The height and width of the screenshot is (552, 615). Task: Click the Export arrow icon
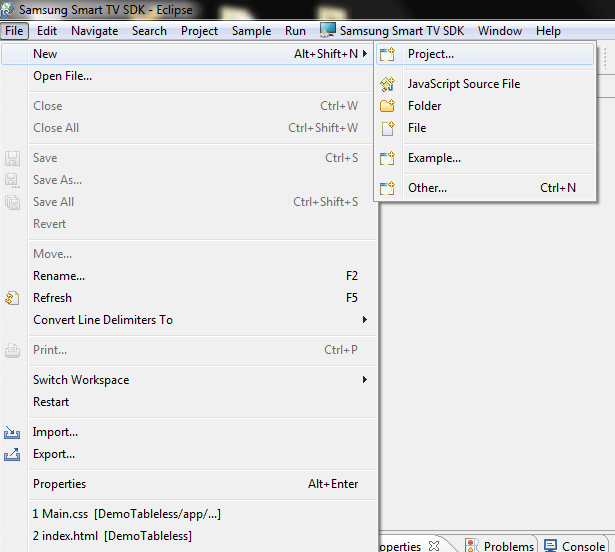point(12,454)
